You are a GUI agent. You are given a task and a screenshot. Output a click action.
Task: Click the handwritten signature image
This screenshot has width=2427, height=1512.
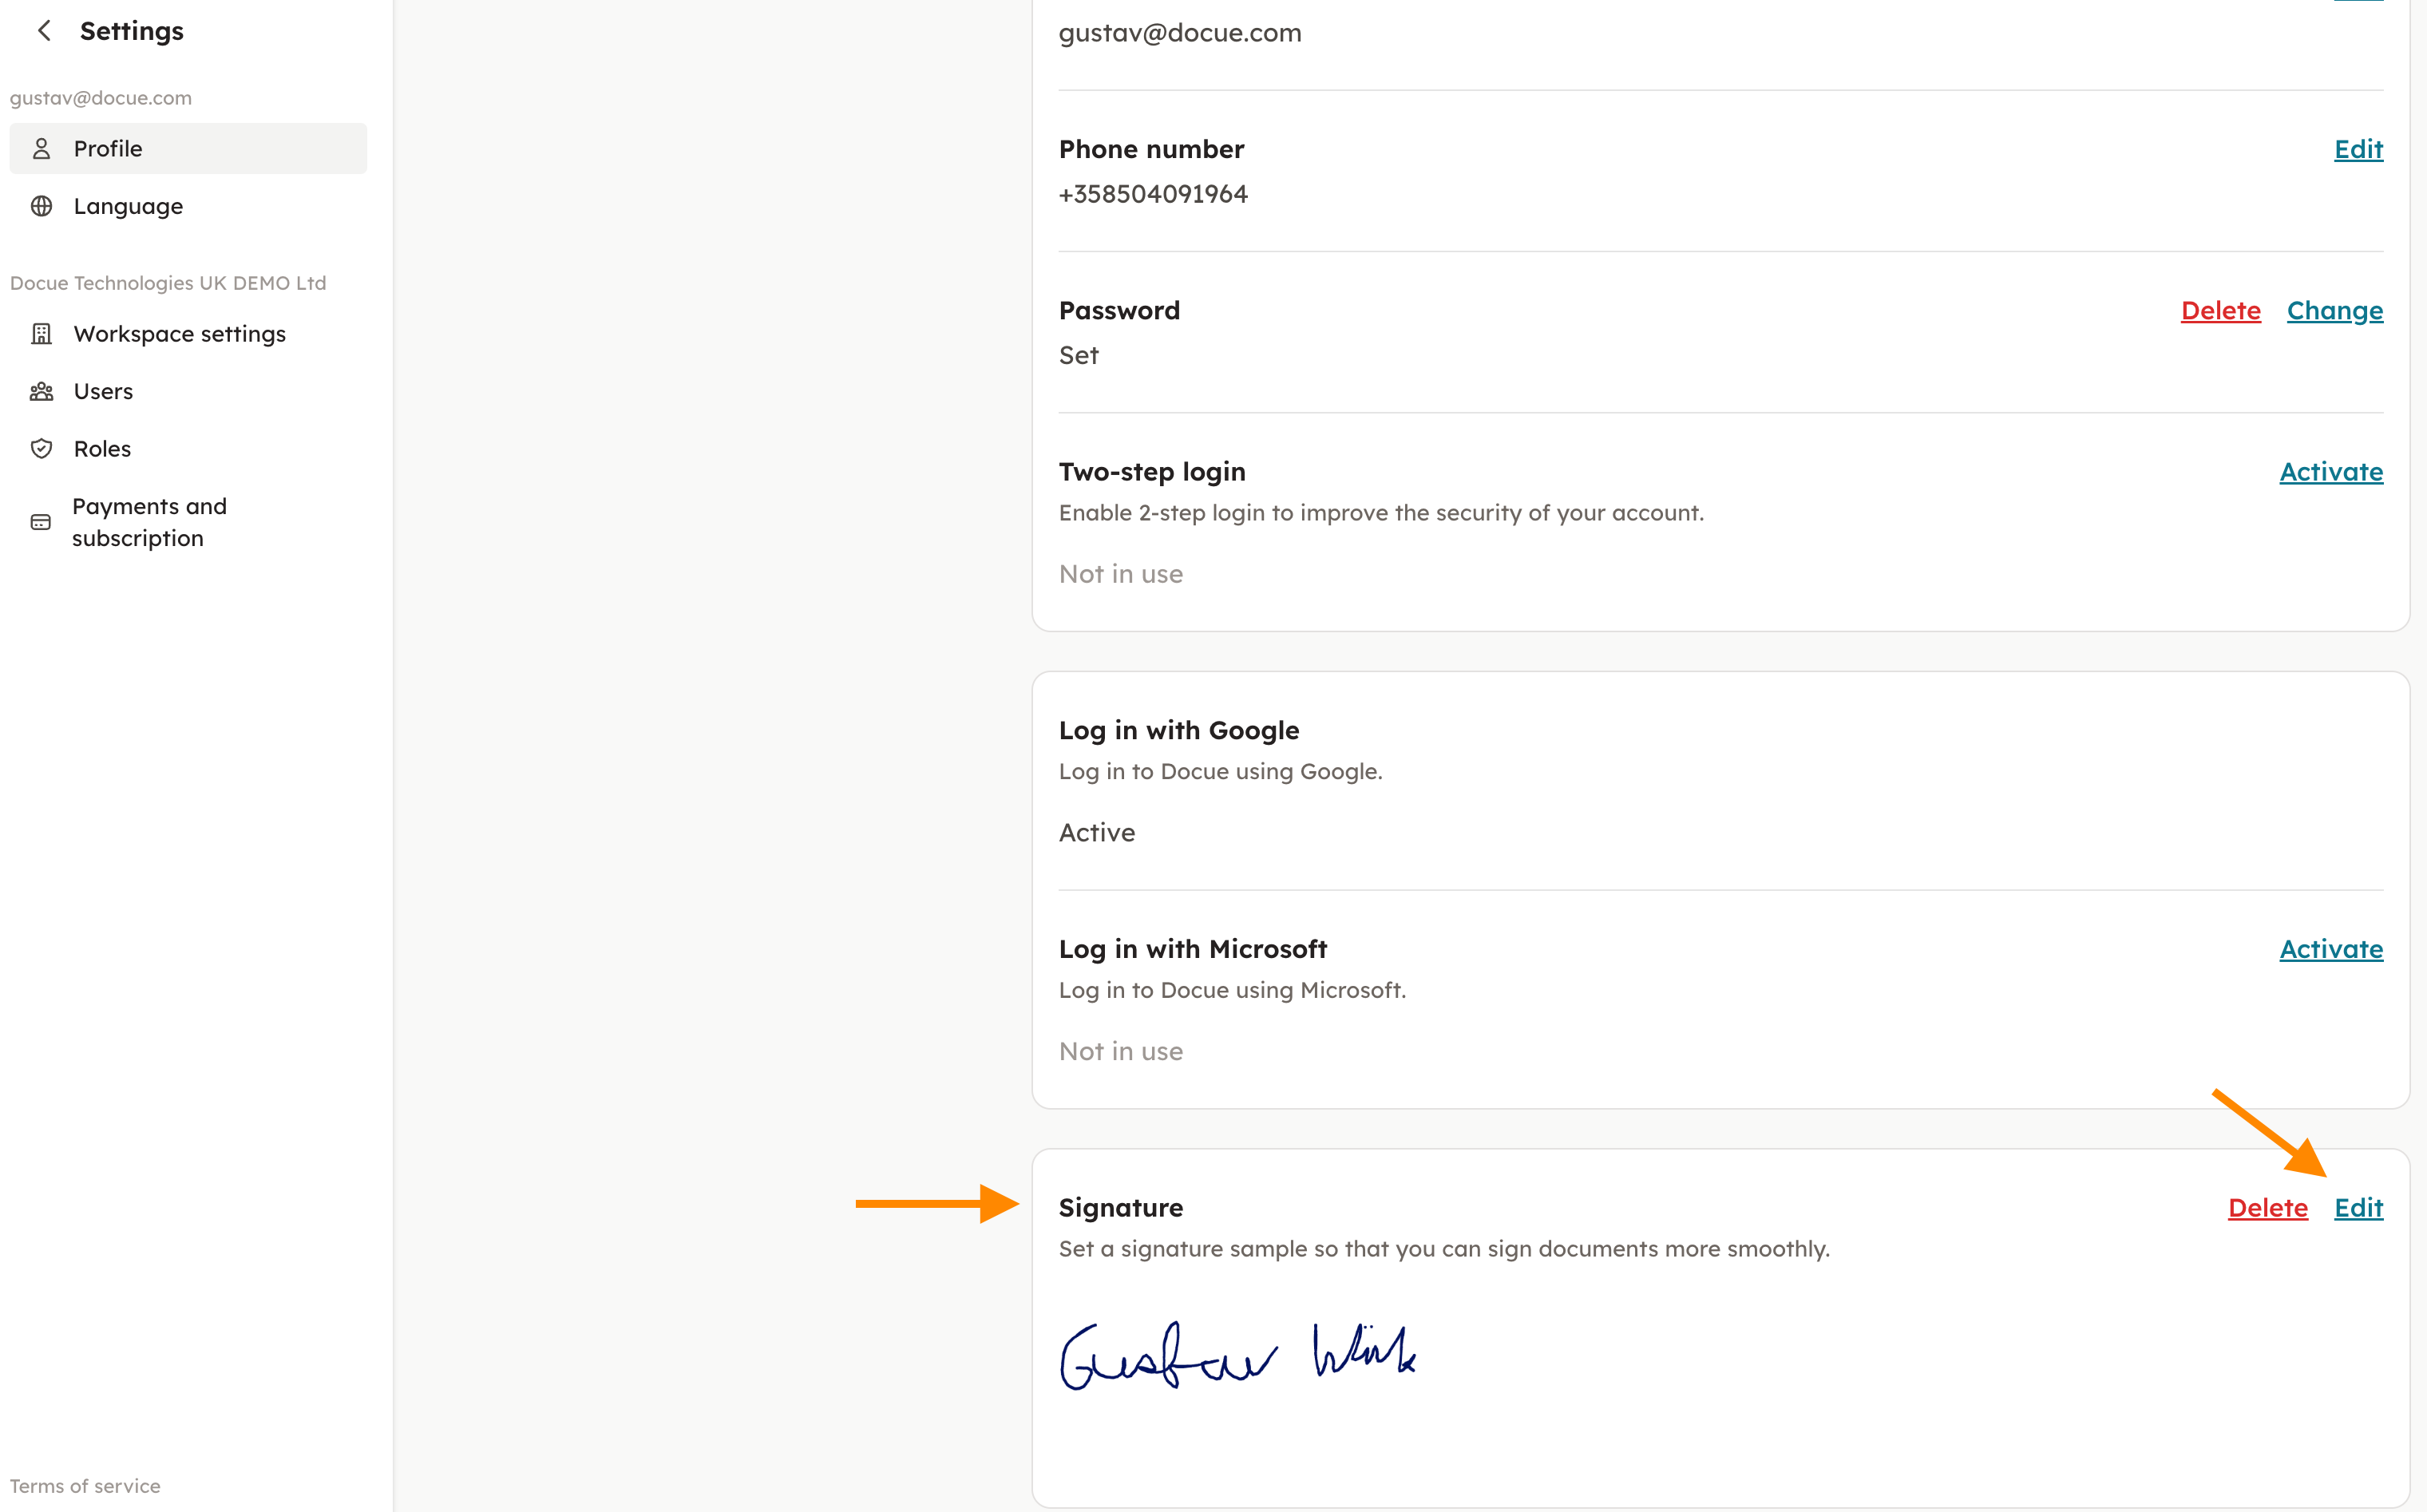(1237, 1355)
